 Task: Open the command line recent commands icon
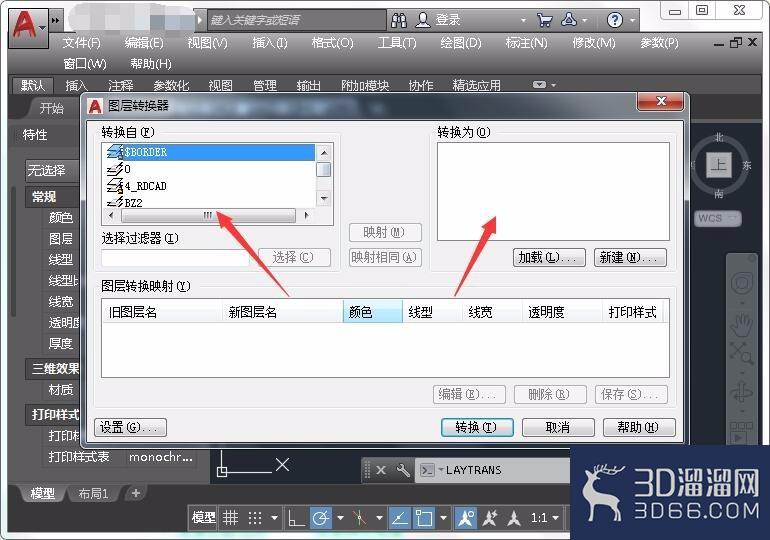428,470
